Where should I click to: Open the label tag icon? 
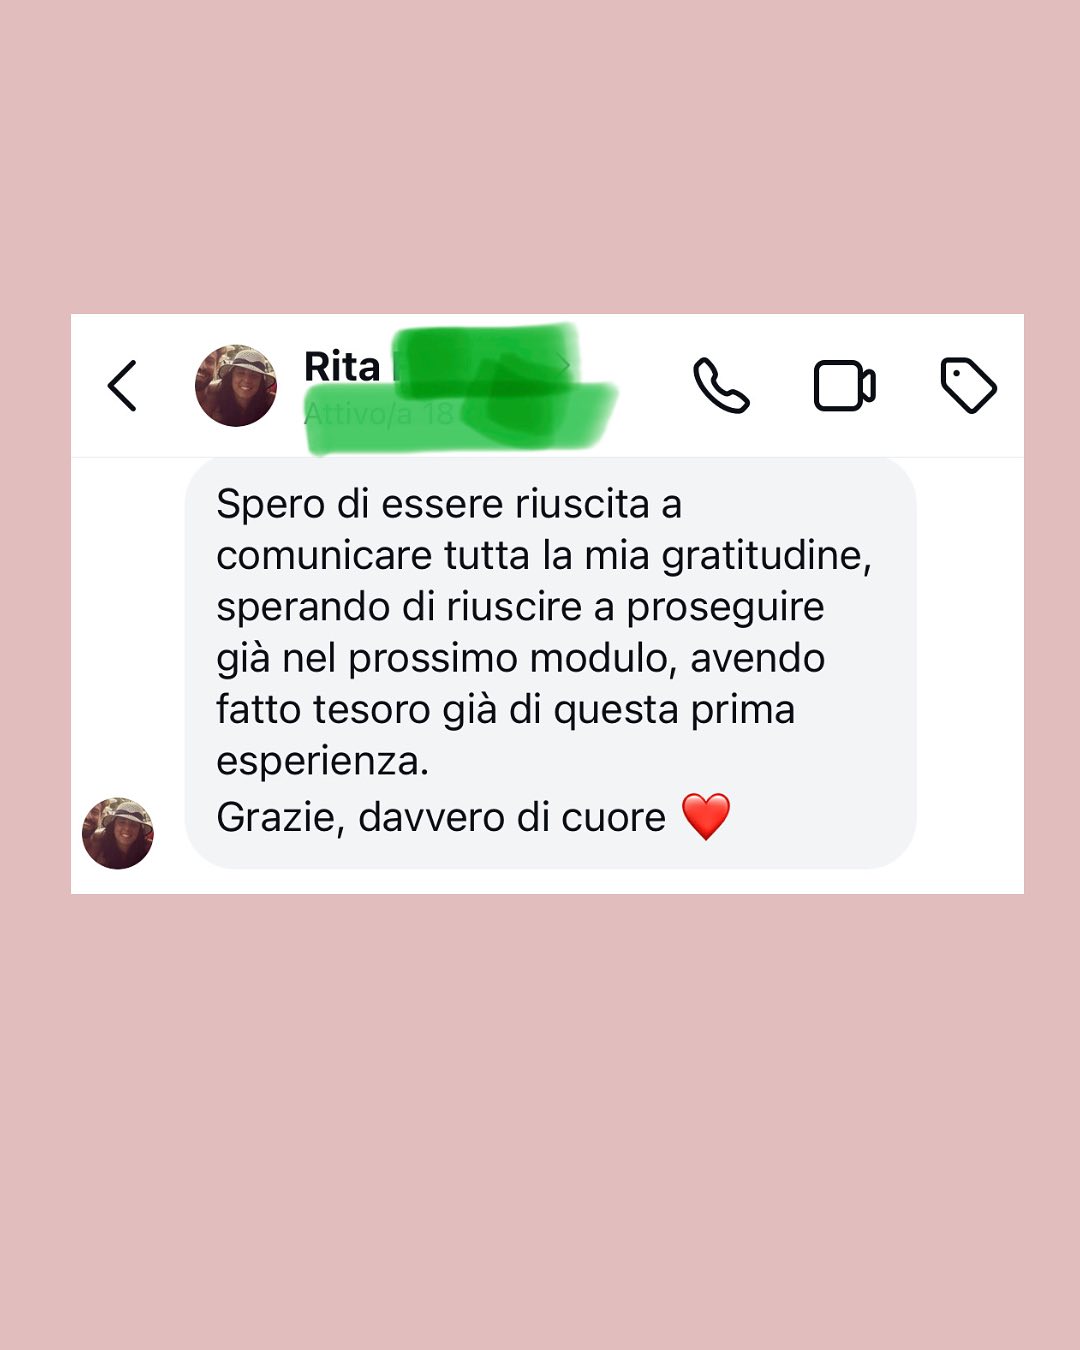pos(968,385)
